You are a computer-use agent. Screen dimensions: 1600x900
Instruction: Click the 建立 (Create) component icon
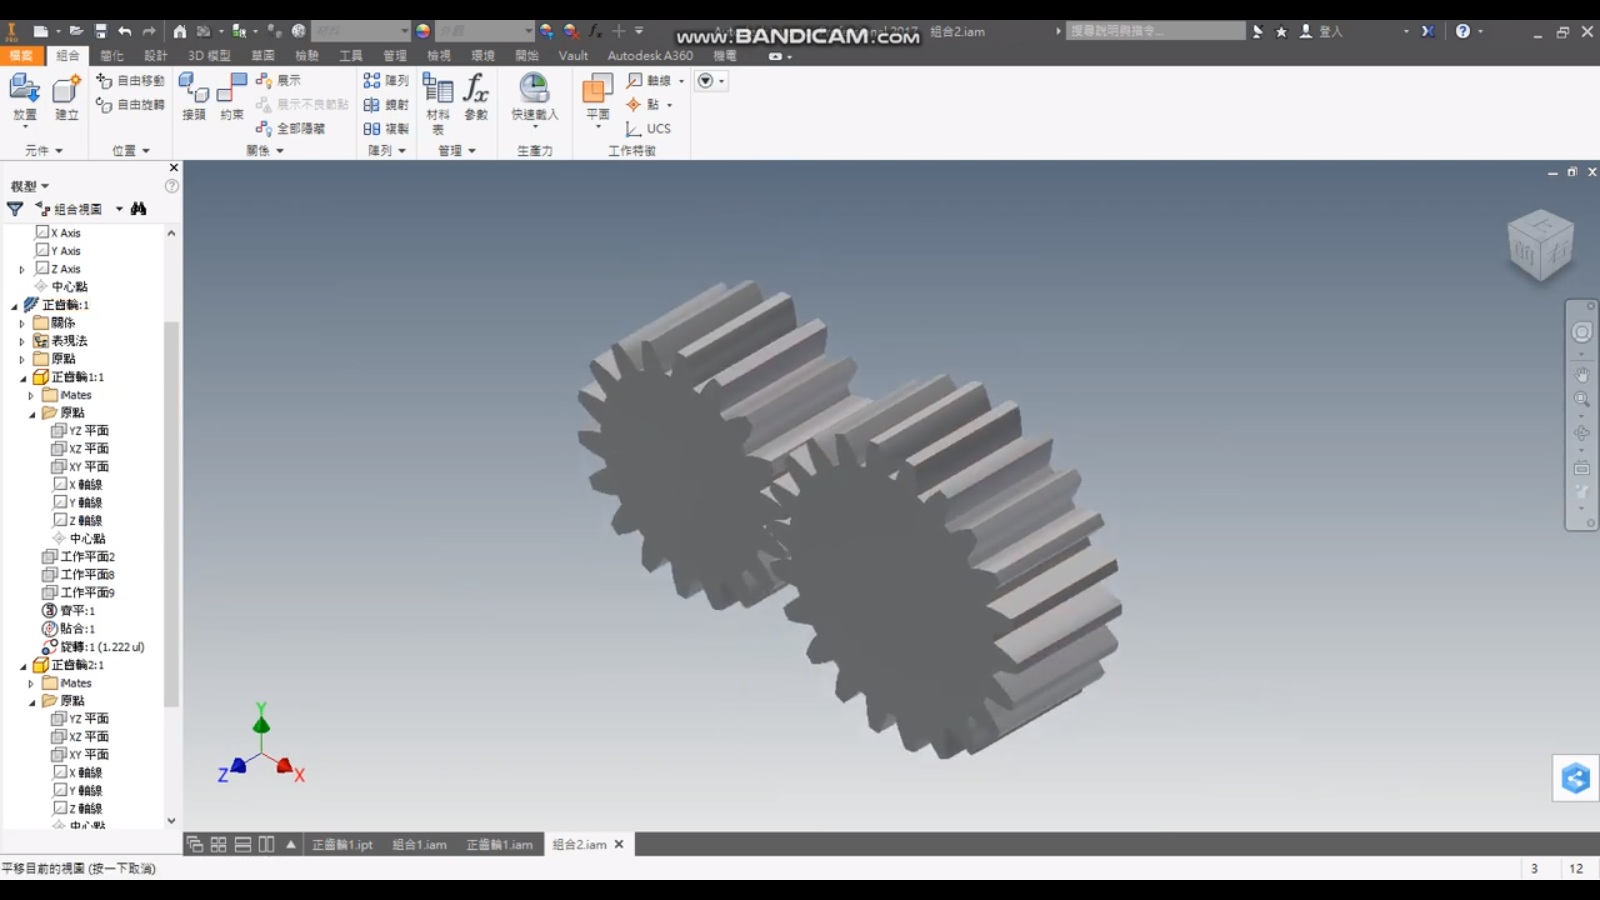66,97
